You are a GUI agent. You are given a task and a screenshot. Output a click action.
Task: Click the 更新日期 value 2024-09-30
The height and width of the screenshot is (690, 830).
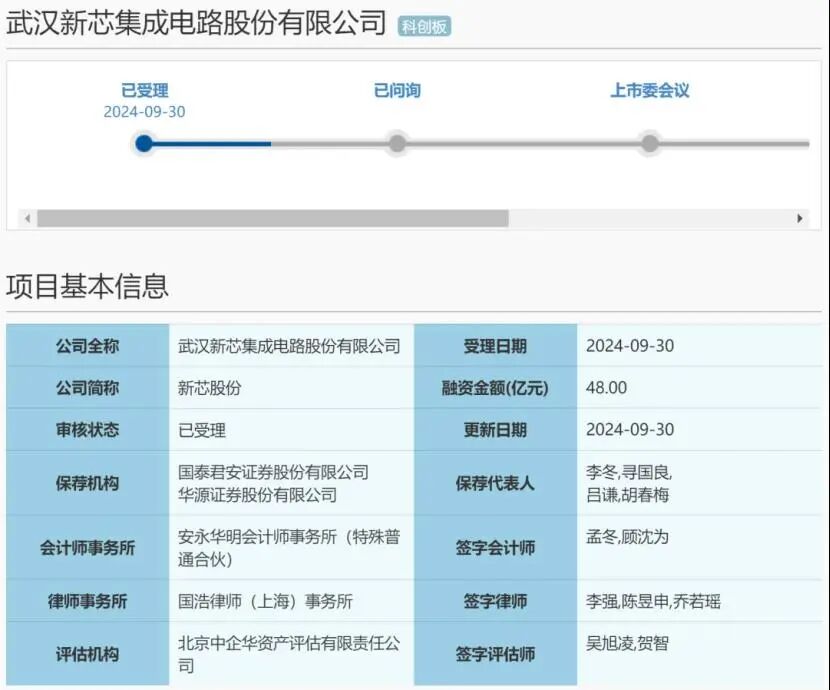pos(630,430)
